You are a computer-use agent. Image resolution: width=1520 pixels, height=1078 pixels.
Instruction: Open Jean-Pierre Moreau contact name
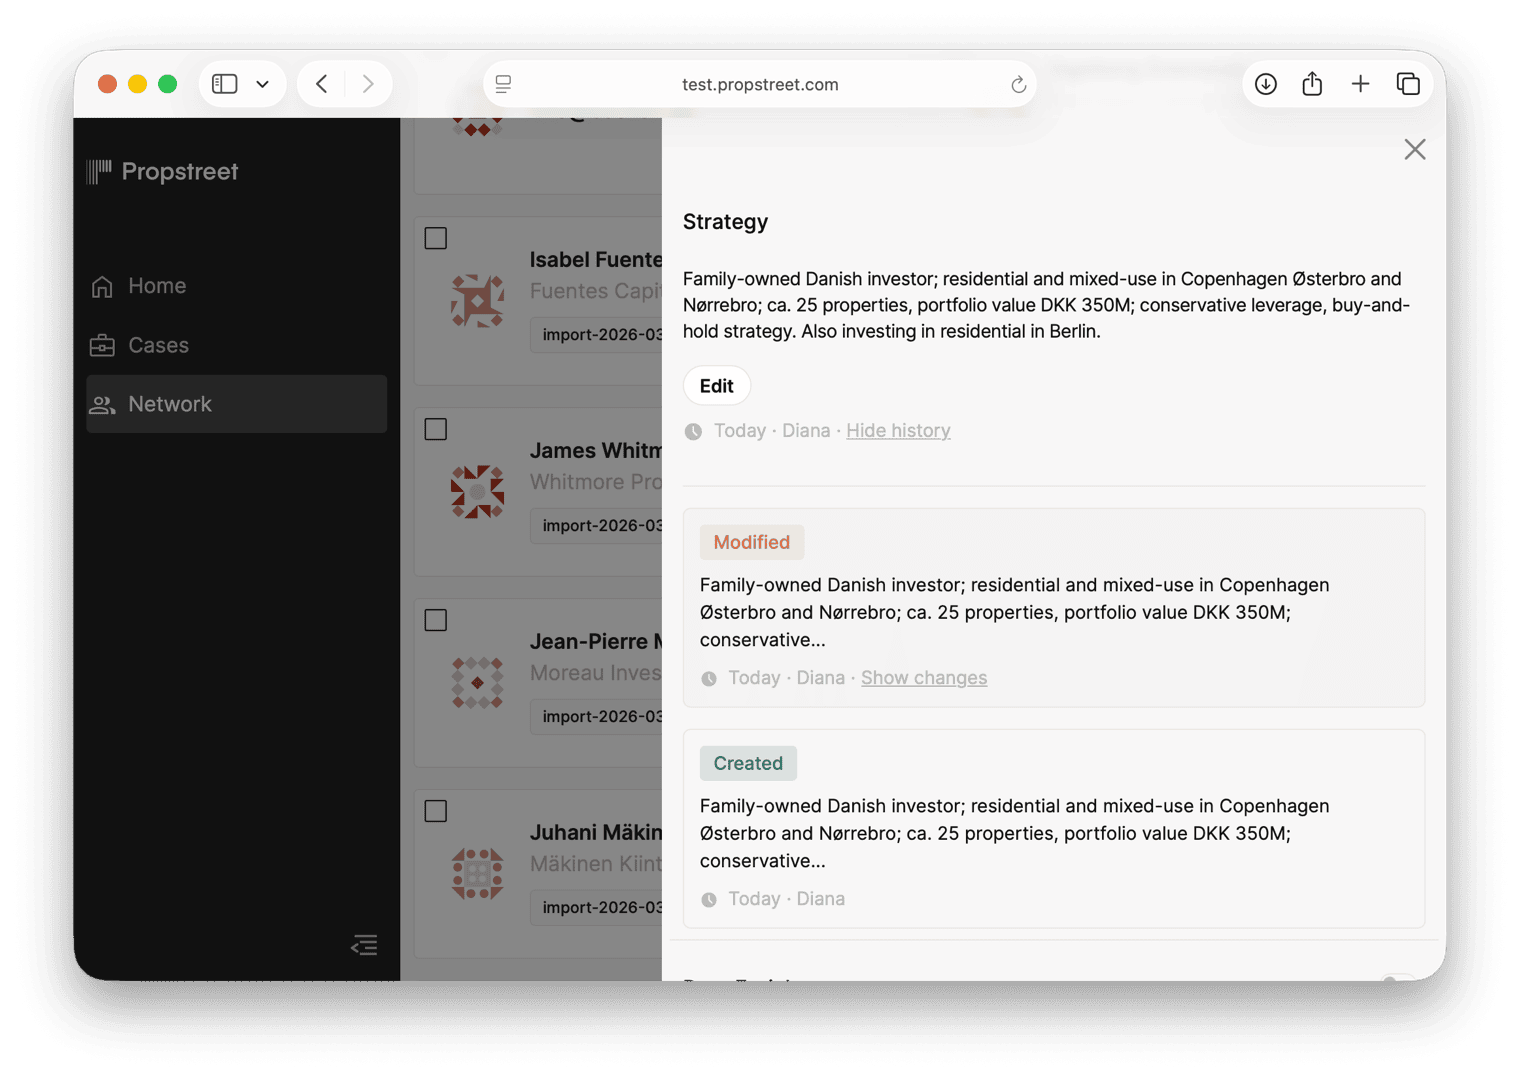pyautogui.click(x=596, y=642)
